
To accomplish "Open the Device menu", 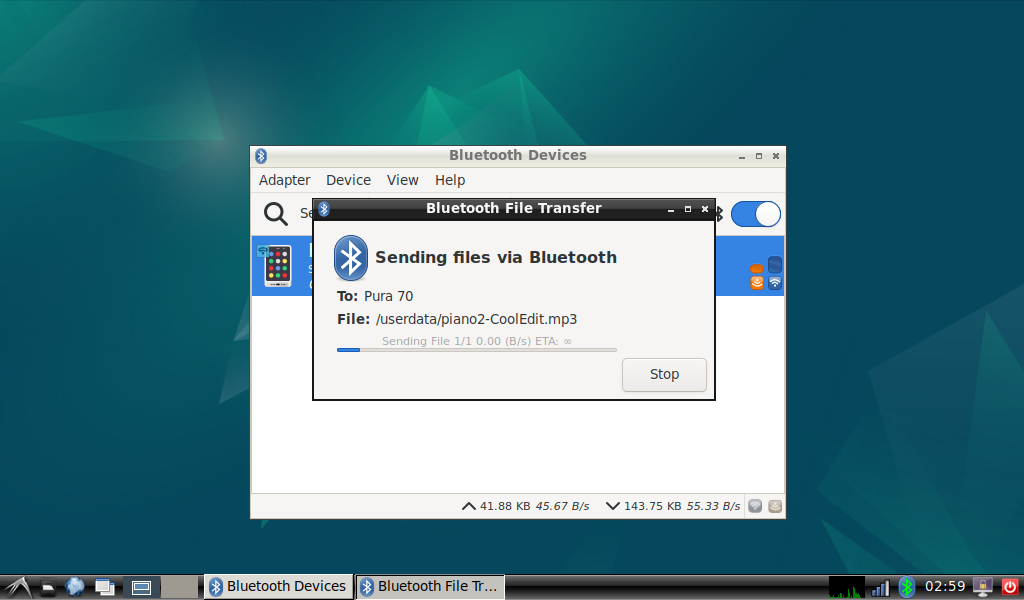I will click(348, 180).
